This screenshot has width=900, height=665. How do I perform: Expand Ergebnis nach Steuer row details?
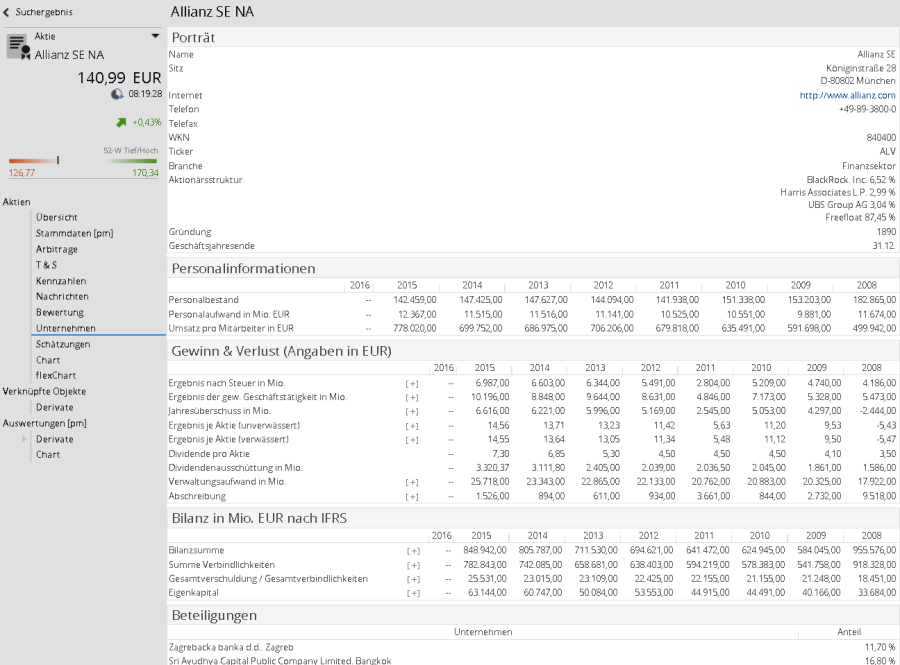click(411, 383)
